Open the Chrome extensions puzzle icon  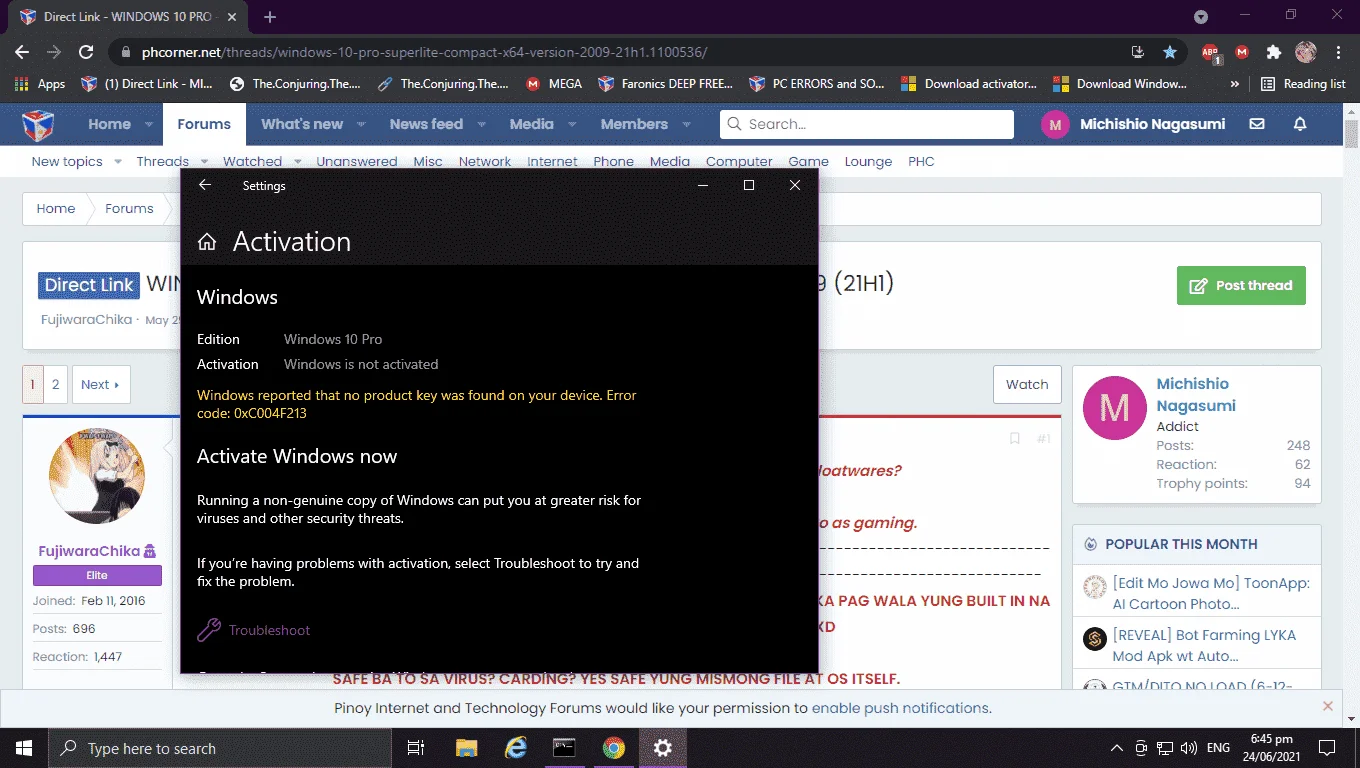tap(1273, 52)
